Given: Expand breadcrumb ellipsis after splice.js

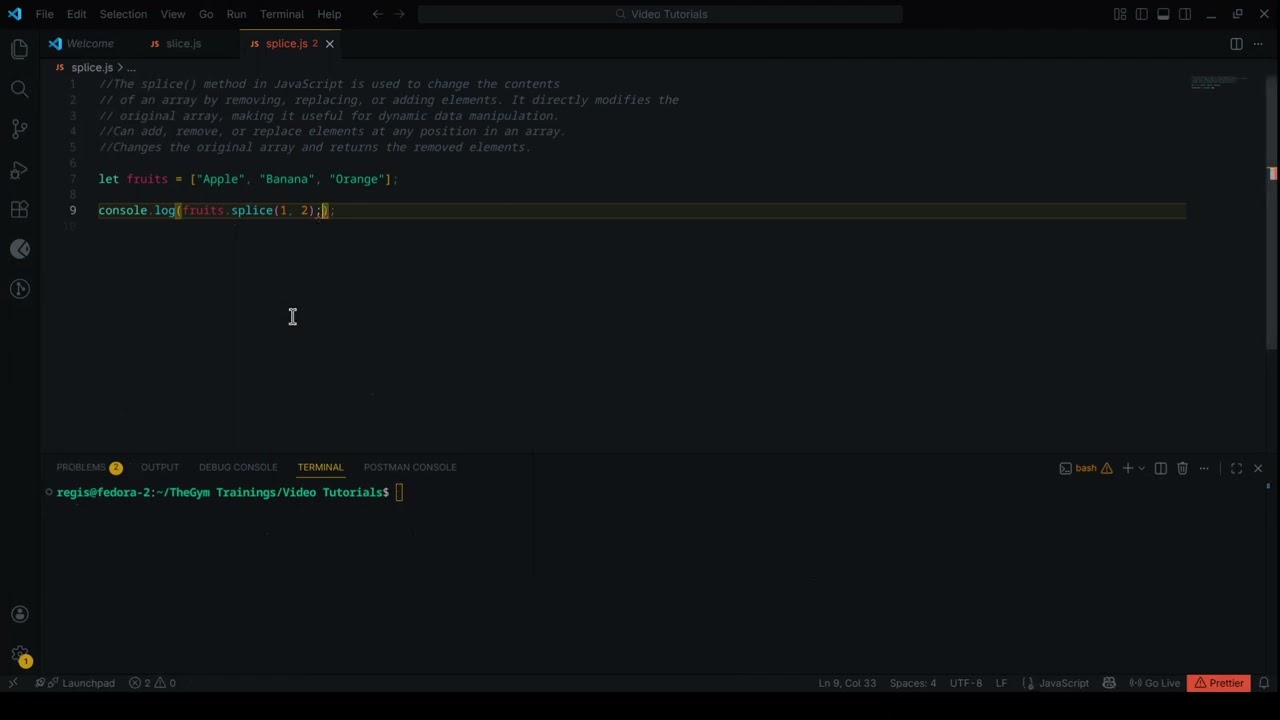Looking at the screenshot, I should (x=131, y=67).
